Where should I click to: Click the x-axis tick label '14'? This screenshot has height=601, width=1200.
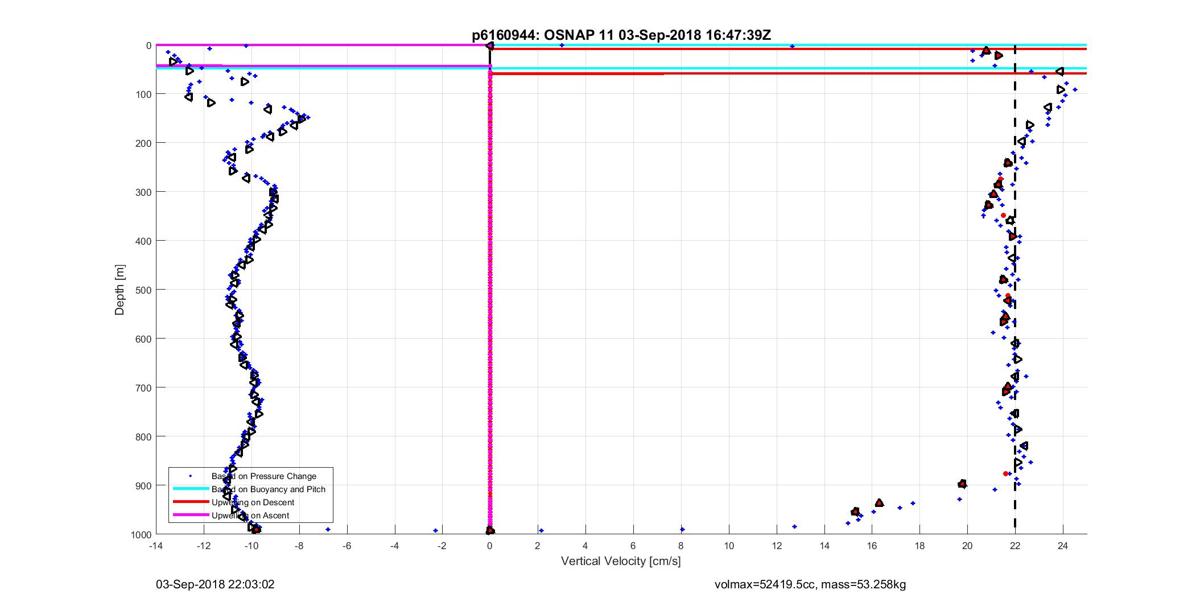click(x=824, y=545)
